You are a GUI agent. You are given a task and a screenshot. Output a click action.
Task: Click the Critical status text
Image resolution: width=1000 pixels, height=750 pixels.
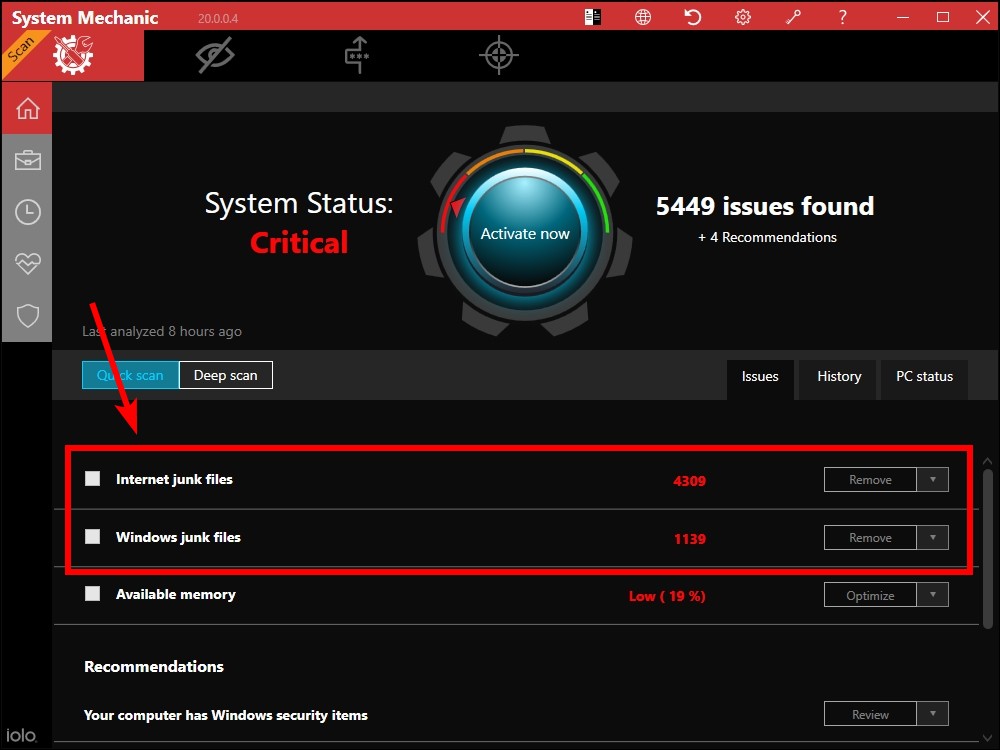pyautogui.click(x=299, y=242)
